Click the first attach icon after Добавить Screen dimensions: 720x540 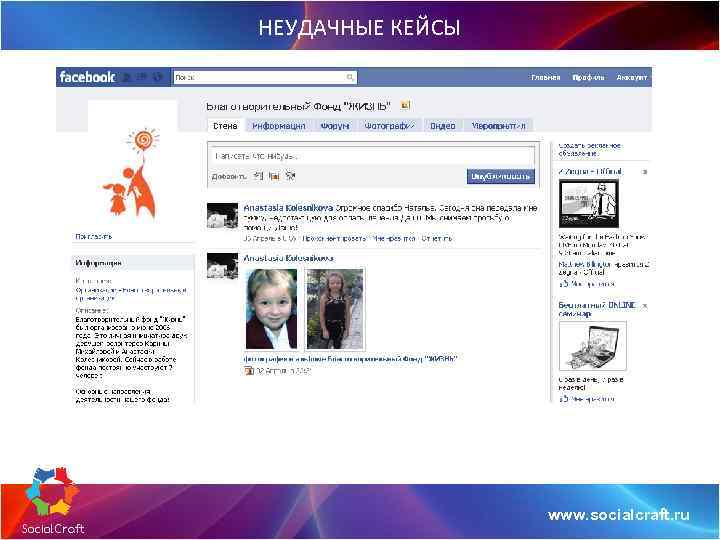[x=259, y=176]
